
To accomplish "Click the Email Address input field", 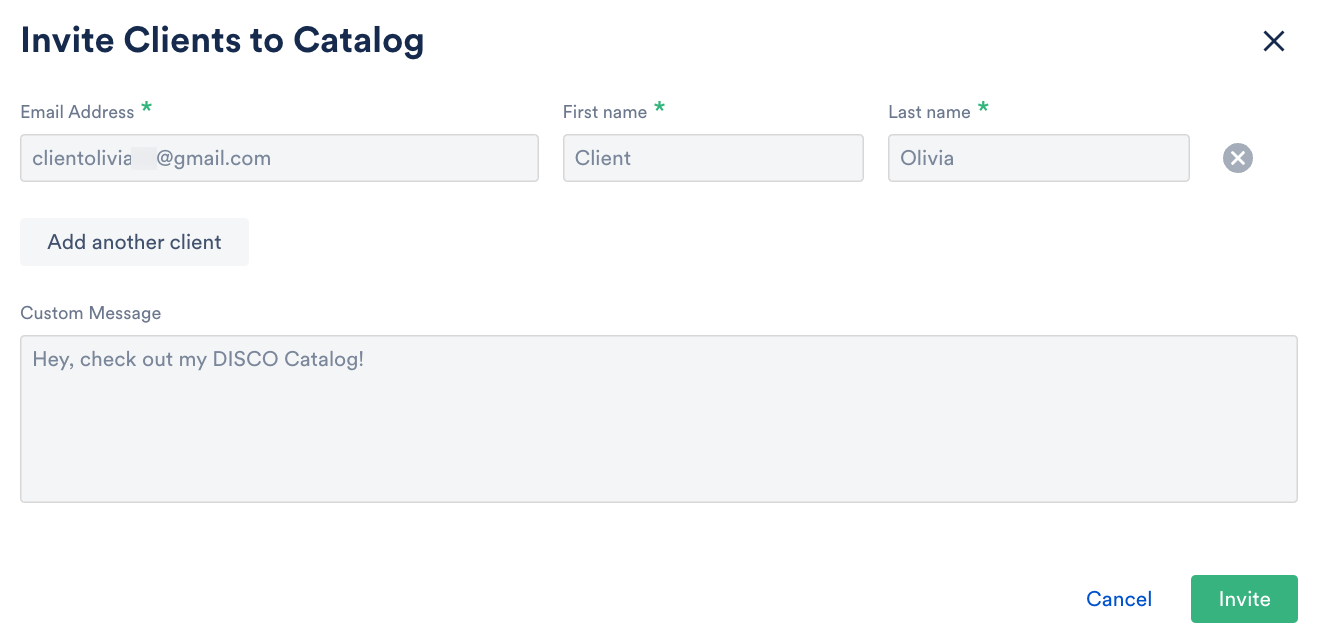I will click(279, 158).
